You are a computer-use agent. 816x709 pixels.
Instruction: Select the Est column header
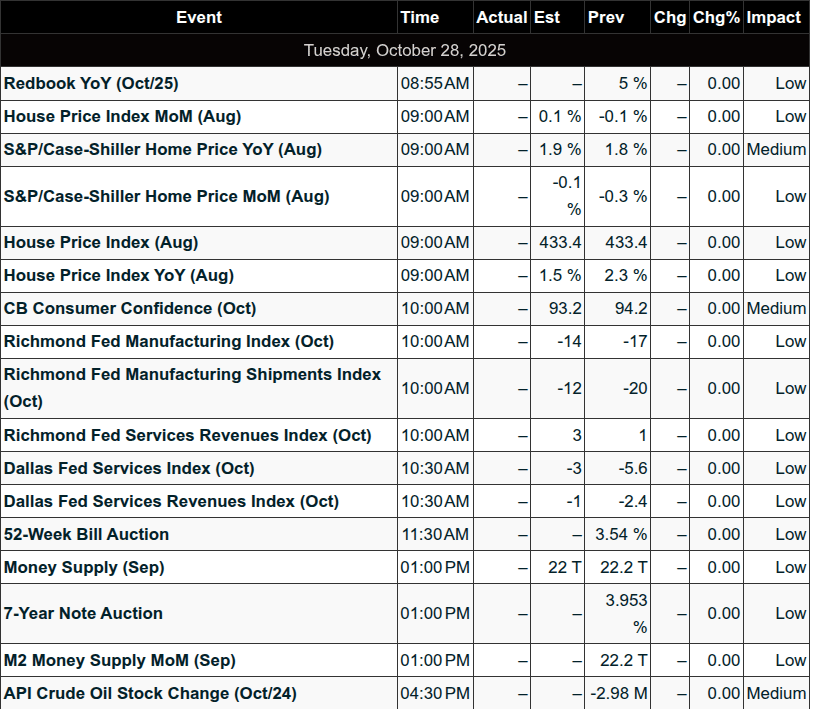[x=547, y=17]
